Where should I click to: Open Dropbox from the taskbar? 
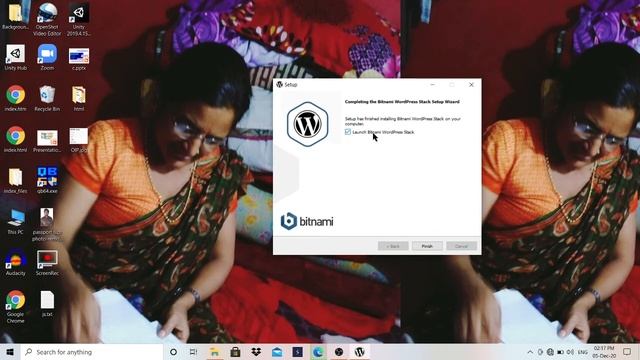[256, 352]
